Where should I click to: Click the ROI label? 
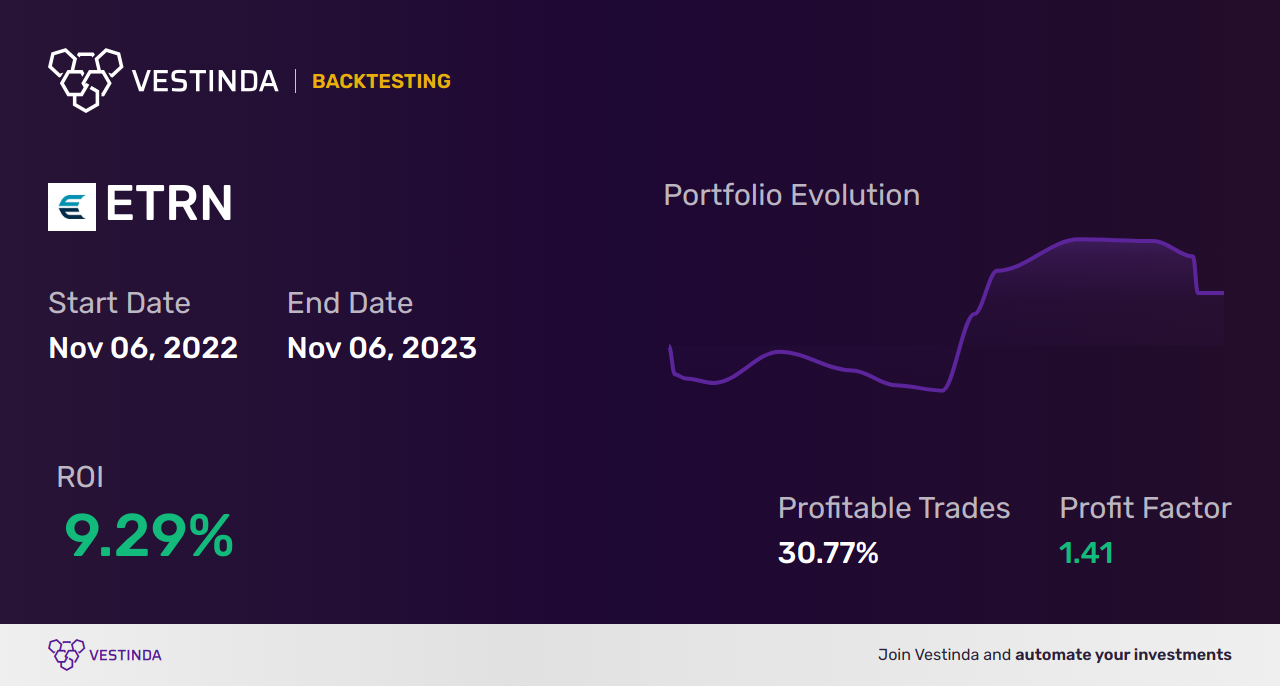coord(80,477)
